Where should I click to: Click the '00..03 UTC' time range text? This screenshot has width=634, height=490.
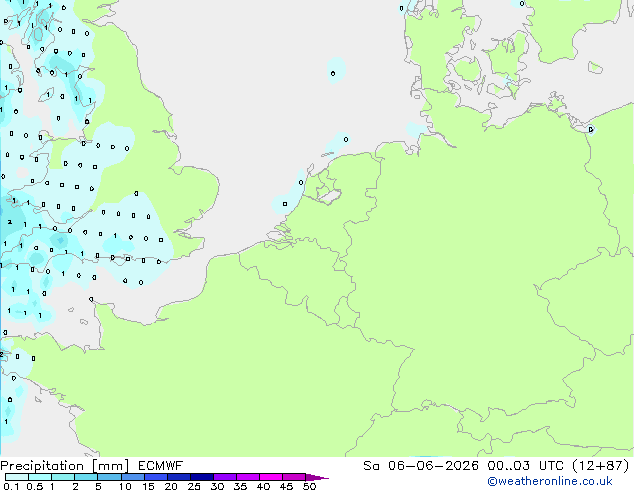click(526, 466)
